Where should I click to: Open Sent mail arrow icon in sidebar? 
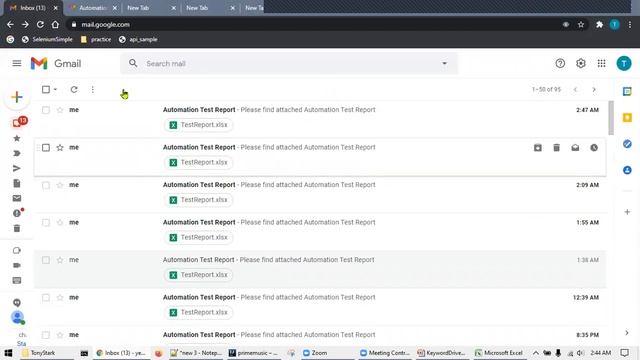tap(17, 168)
